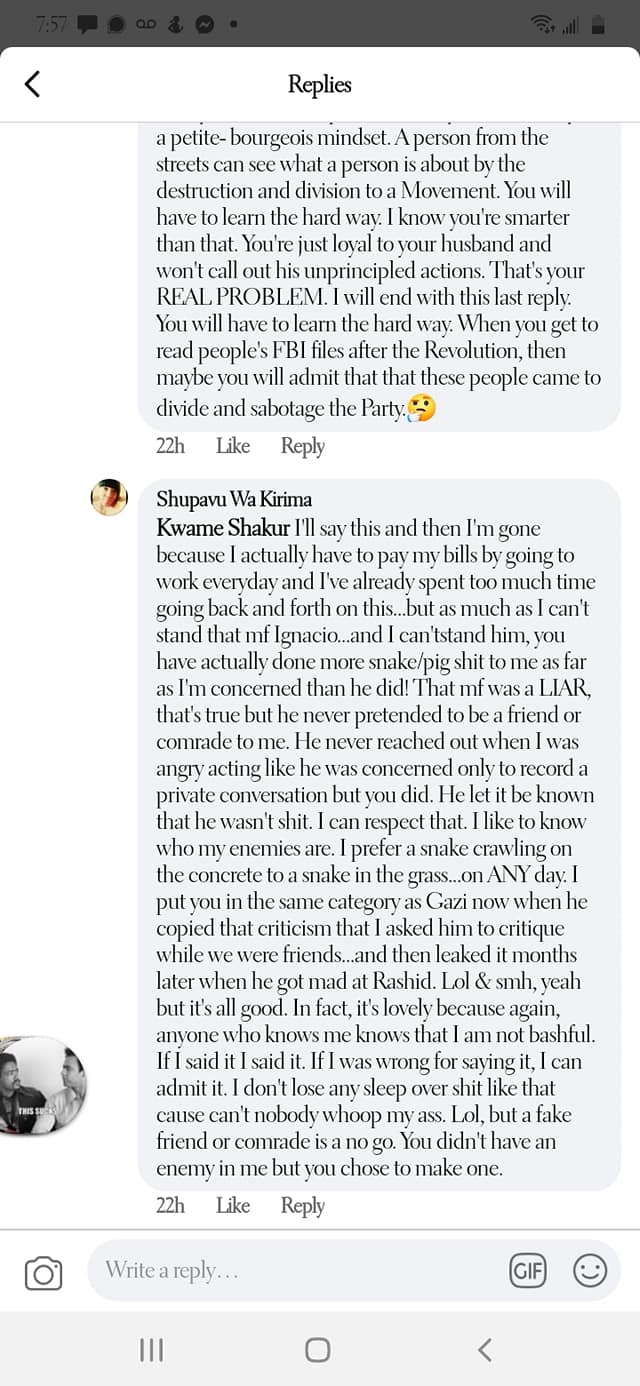Open the GIF picker
Screen dimensions: 640x1386
[527, 1271]
